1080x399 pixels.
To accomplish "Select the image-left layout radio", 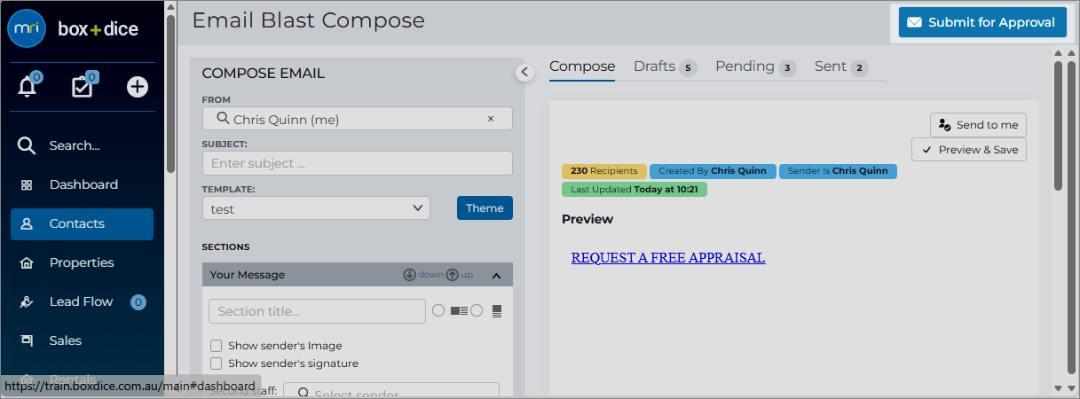I will (x=438, y=311).
